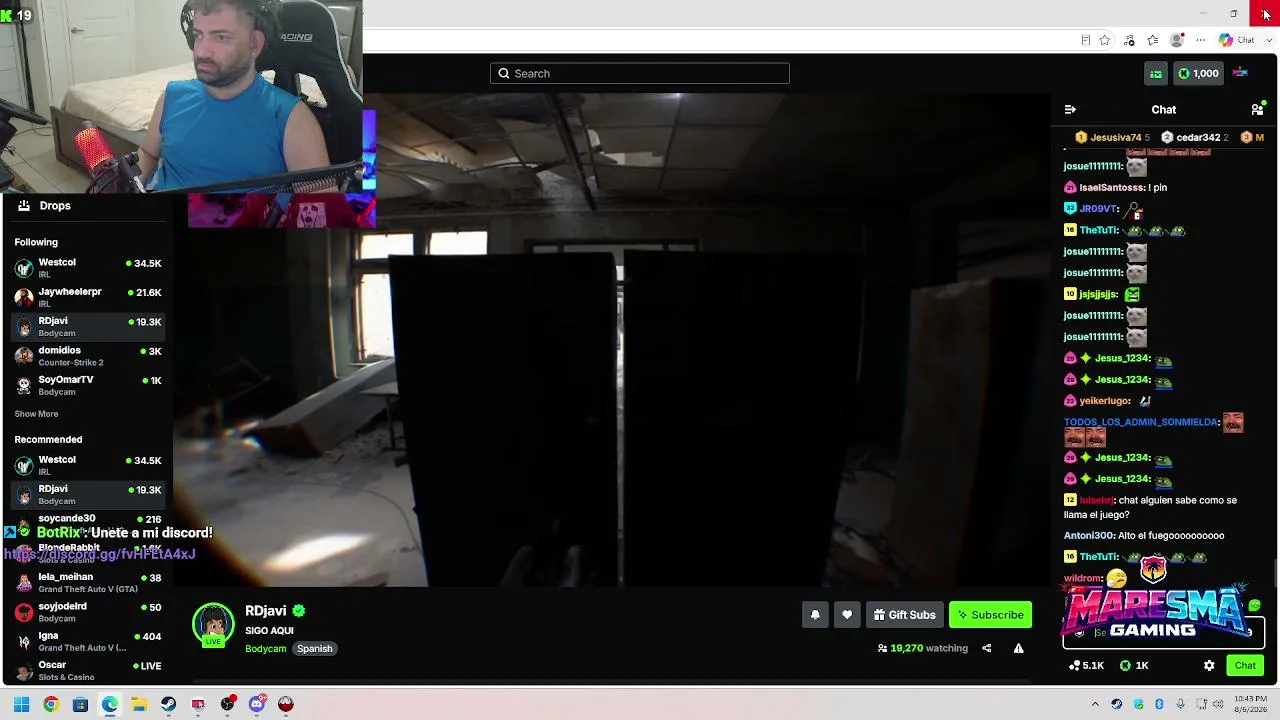Viewport: 1280px width, 720px height.
Task: Open SoyOmarTV channel in Following
Action: coord(87,385)
